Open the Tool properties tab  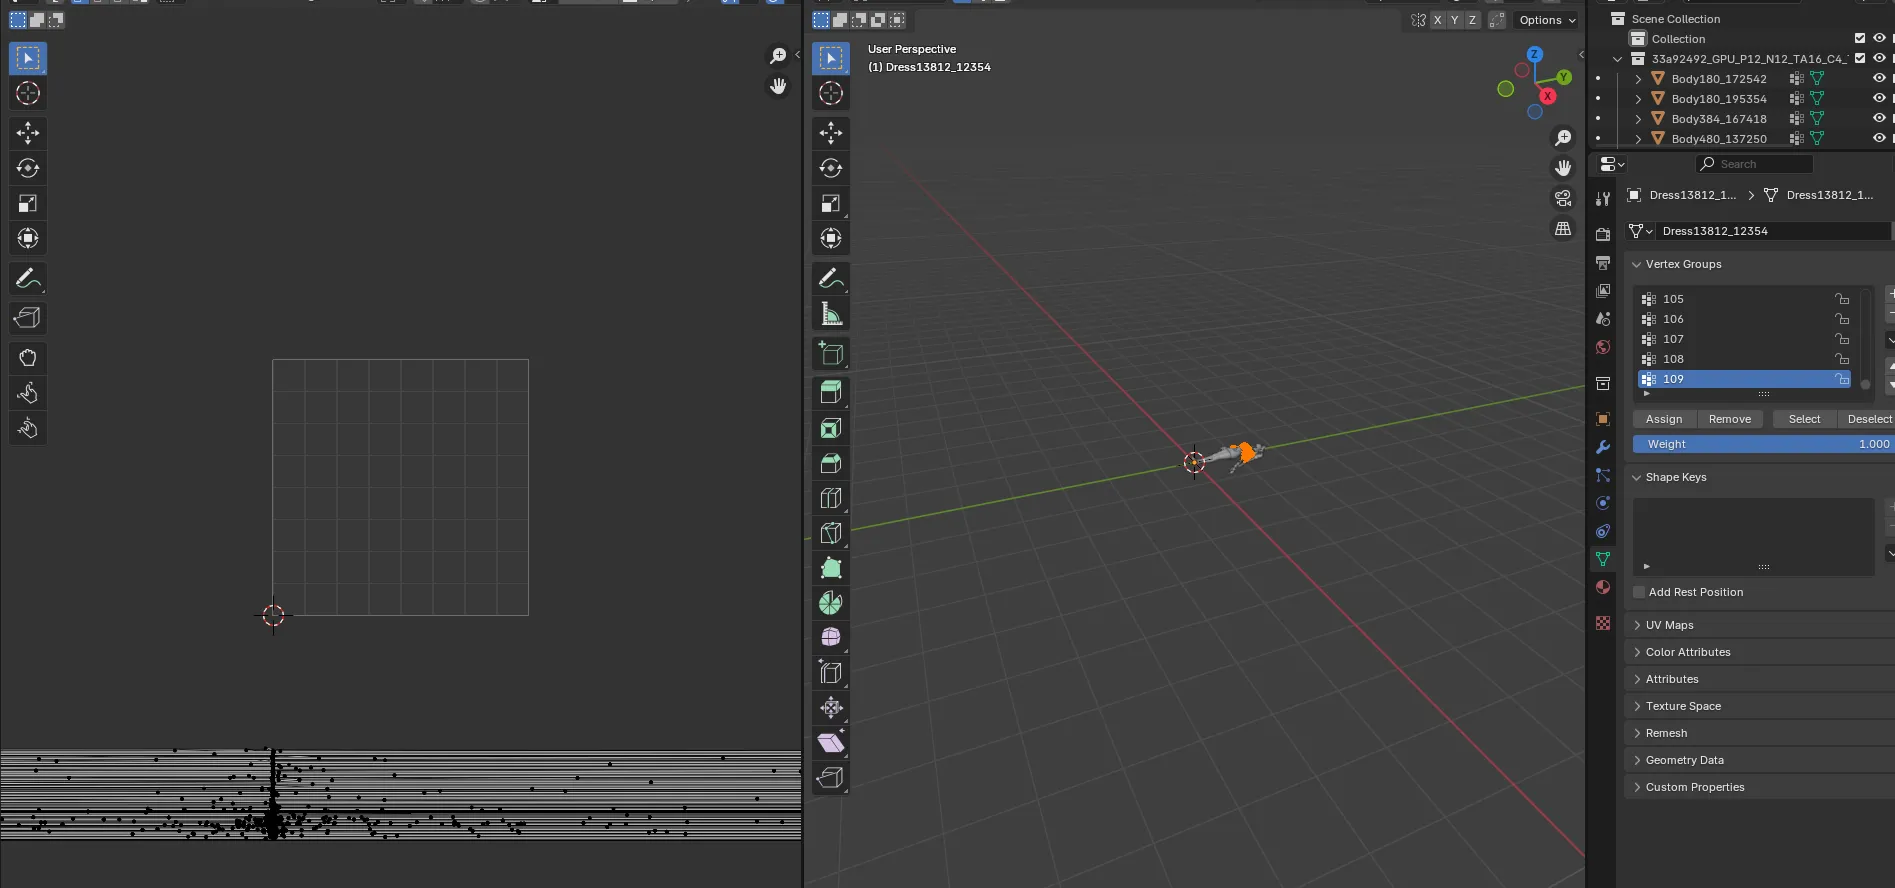point(1603,198)
